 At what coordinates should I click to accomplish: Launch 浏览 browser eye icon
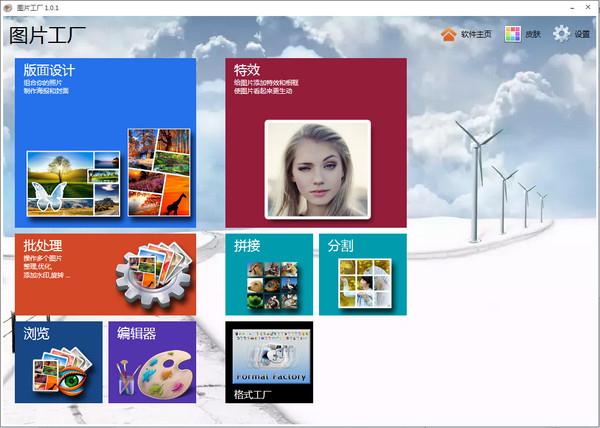click(x=69, y=372)
